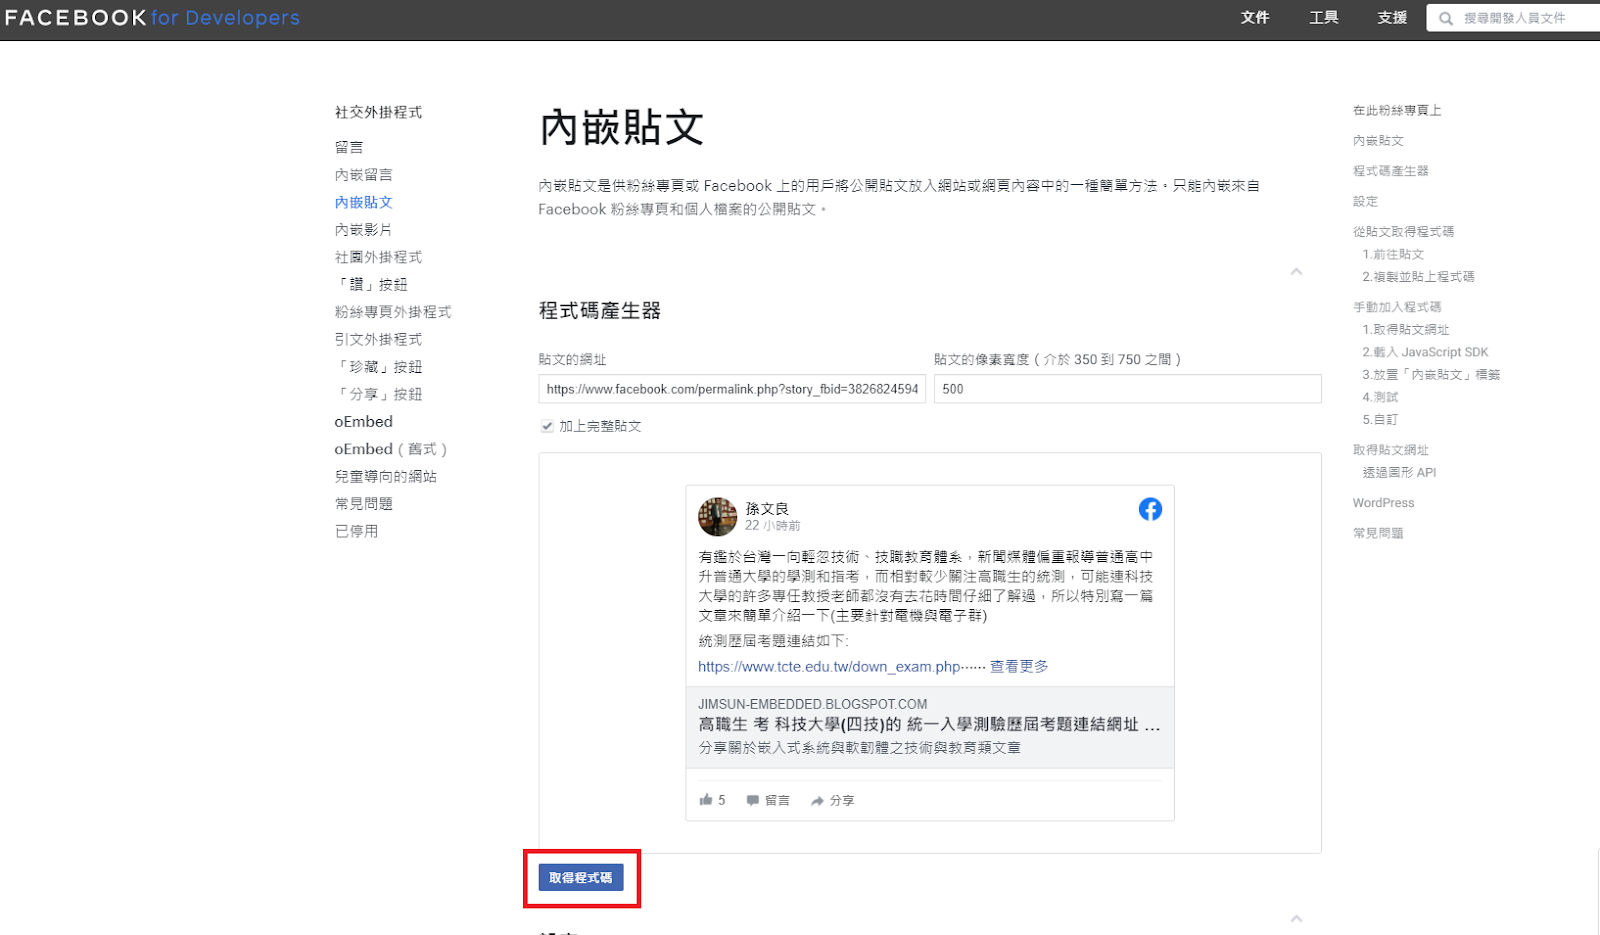The height and width of the screenshot is (935, 1600).
Task: Open the 工具 menu in header
Action: (x=1324, y=18)
